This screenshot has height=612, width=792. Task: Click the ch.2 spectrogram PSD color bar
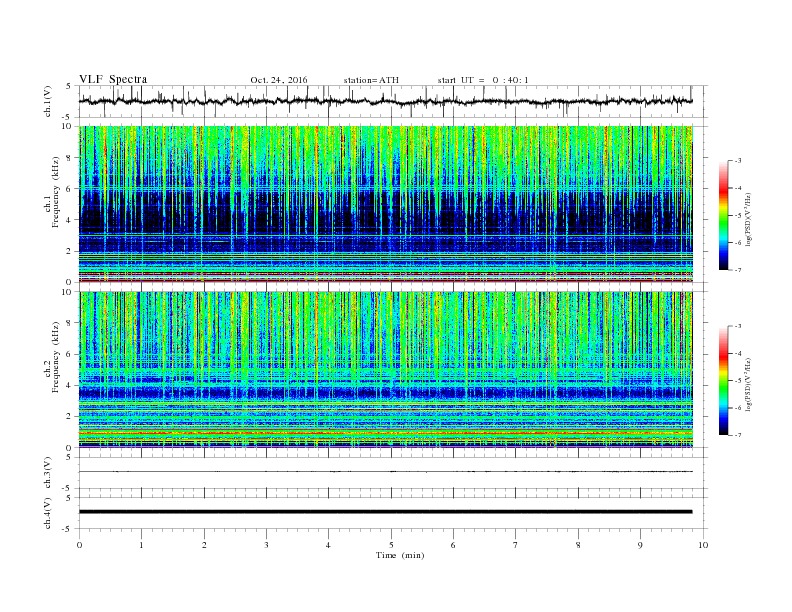[x=724, y=380]
